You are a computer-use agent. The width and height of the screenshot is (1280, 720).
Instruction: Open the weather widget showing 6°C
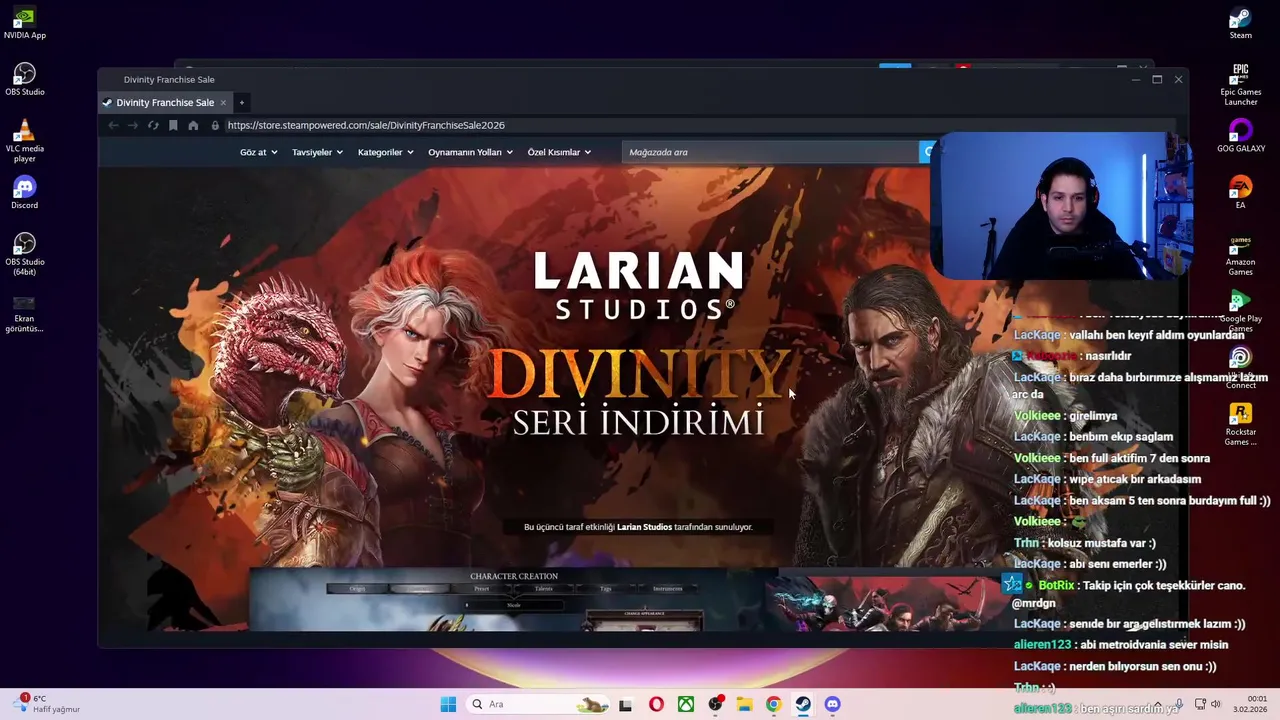[x=47, y=704]
